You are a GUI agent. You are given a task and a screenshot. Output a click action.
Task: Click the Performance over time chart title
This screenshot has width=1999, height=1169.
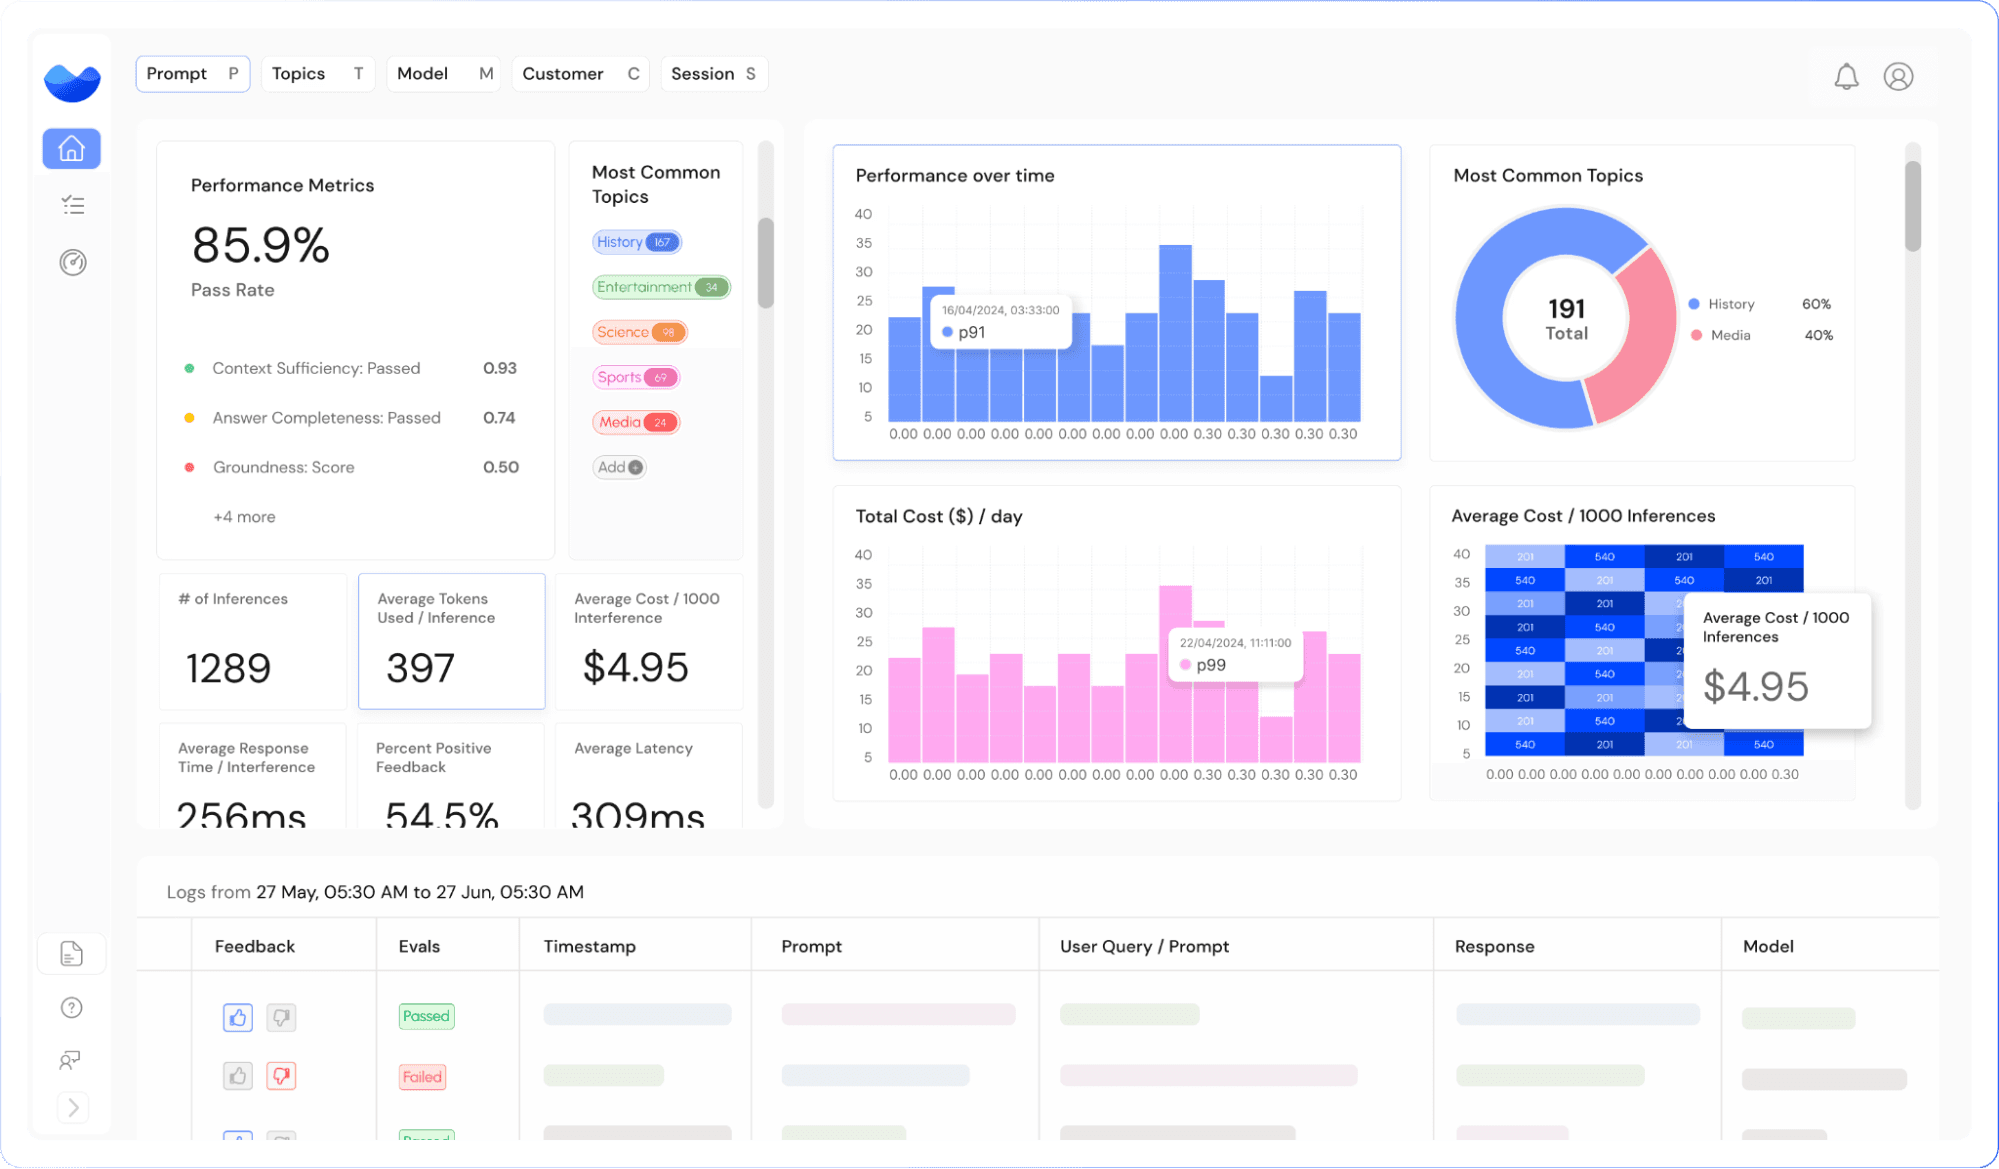pos(955,175)
